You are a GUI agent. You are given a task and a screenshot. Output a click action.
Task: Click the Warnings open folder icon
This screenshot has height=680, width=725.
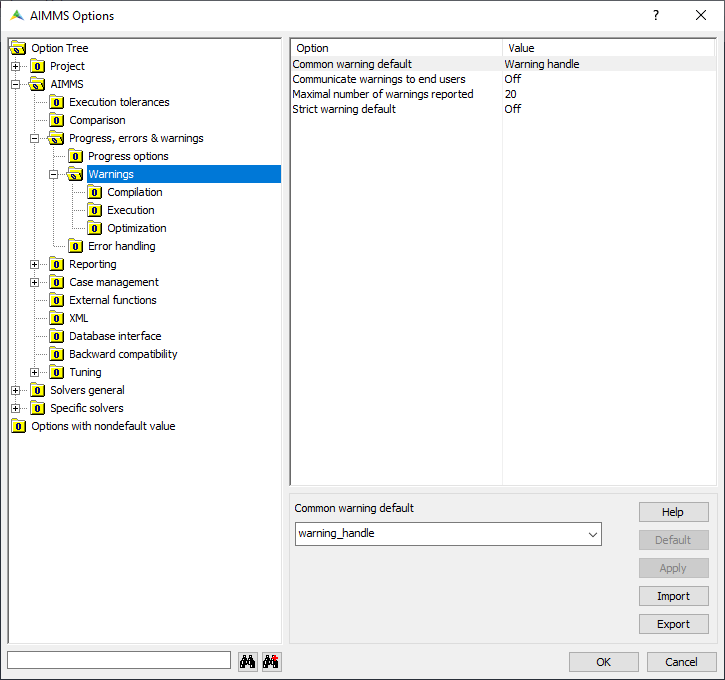[75, 174]
